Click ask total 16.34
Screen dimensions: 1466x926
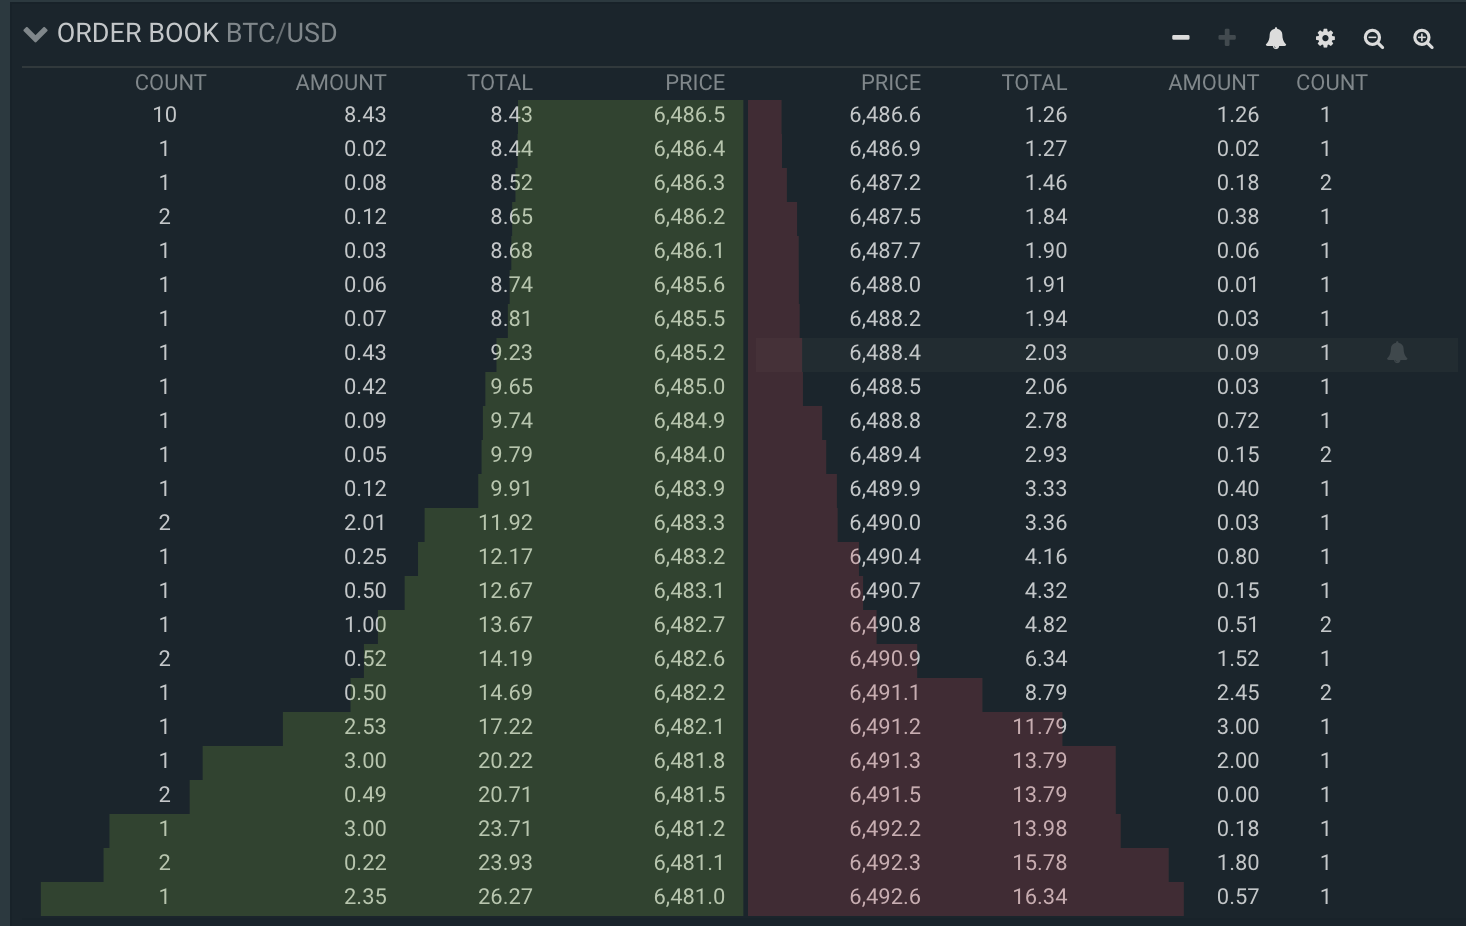(1040, 897)
